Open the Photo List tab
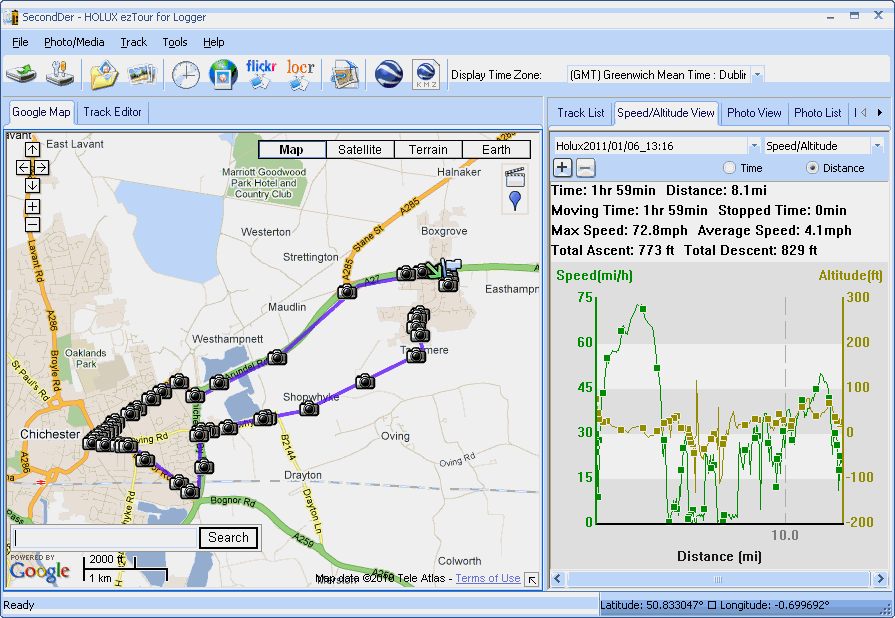Viewport: 895px width, 618px height. point(817,113)
